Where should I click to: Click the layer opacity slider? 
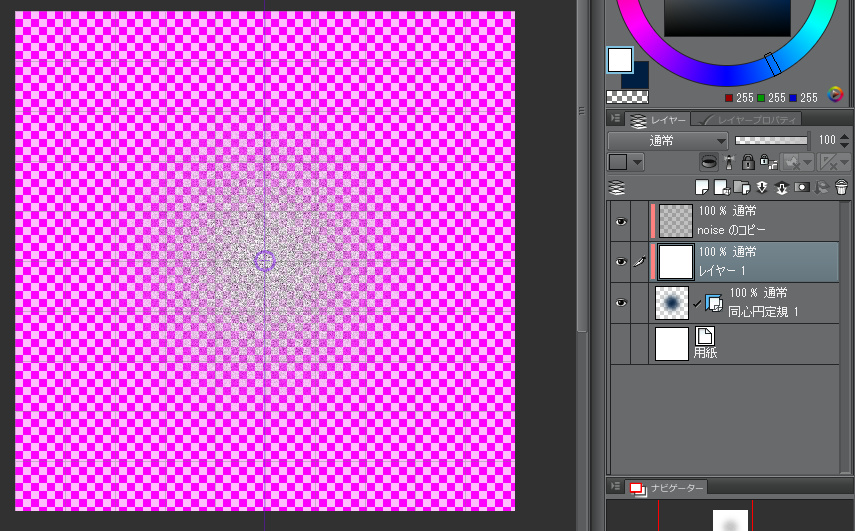[x=771, y=141]
